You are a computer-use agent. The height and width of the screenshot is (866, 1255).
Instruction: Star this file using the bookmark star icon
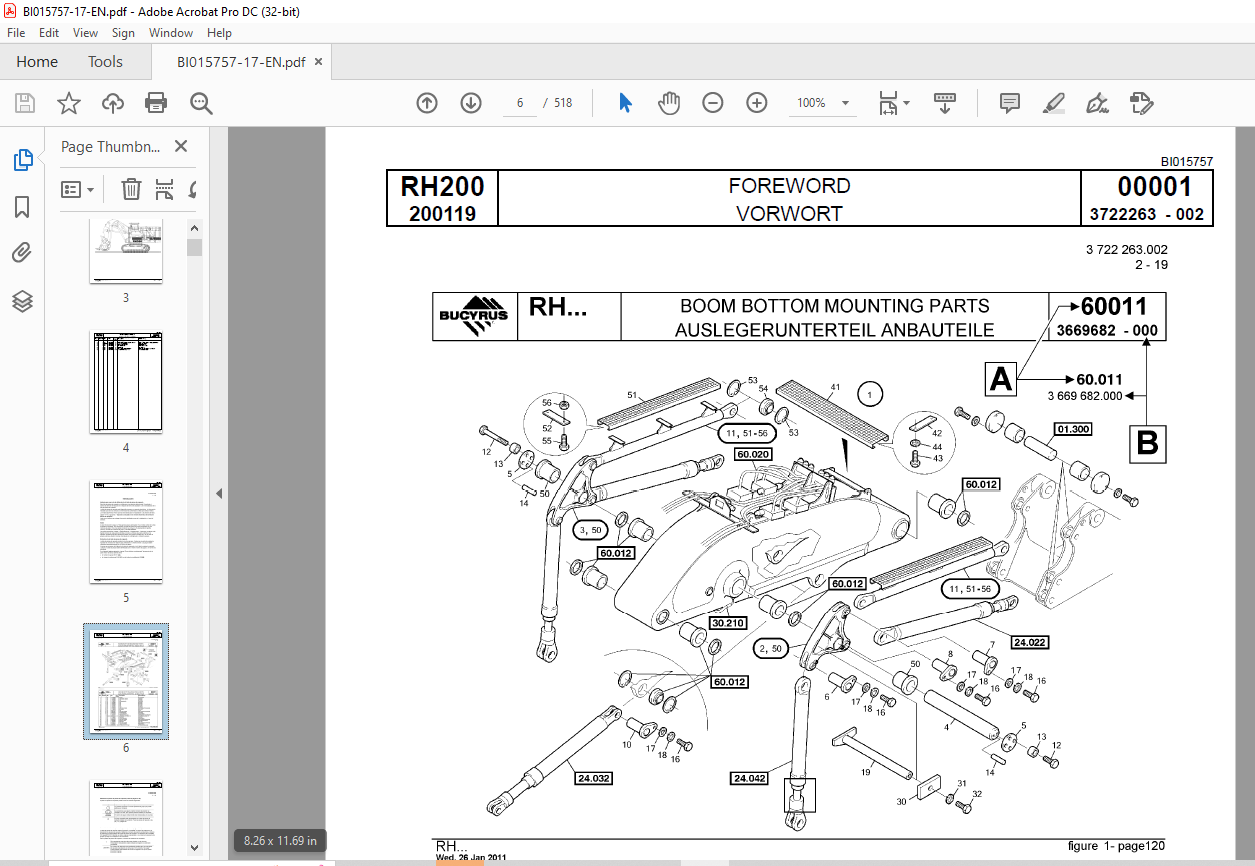69,103
